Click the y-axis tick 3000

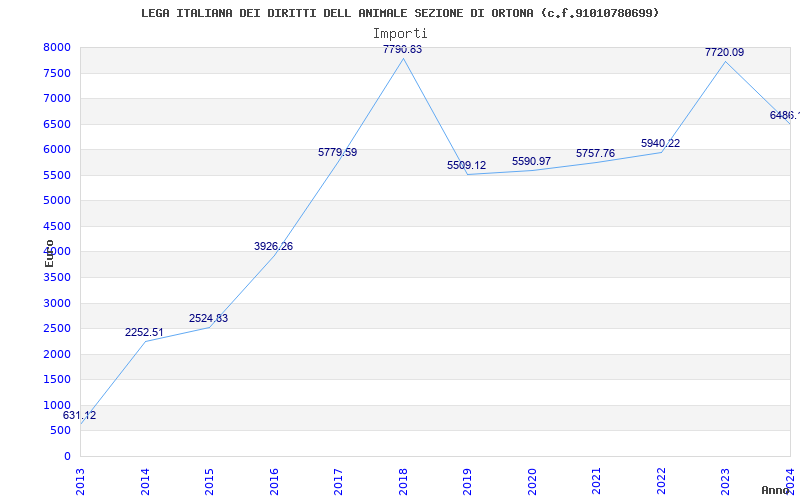coord(57,303)
